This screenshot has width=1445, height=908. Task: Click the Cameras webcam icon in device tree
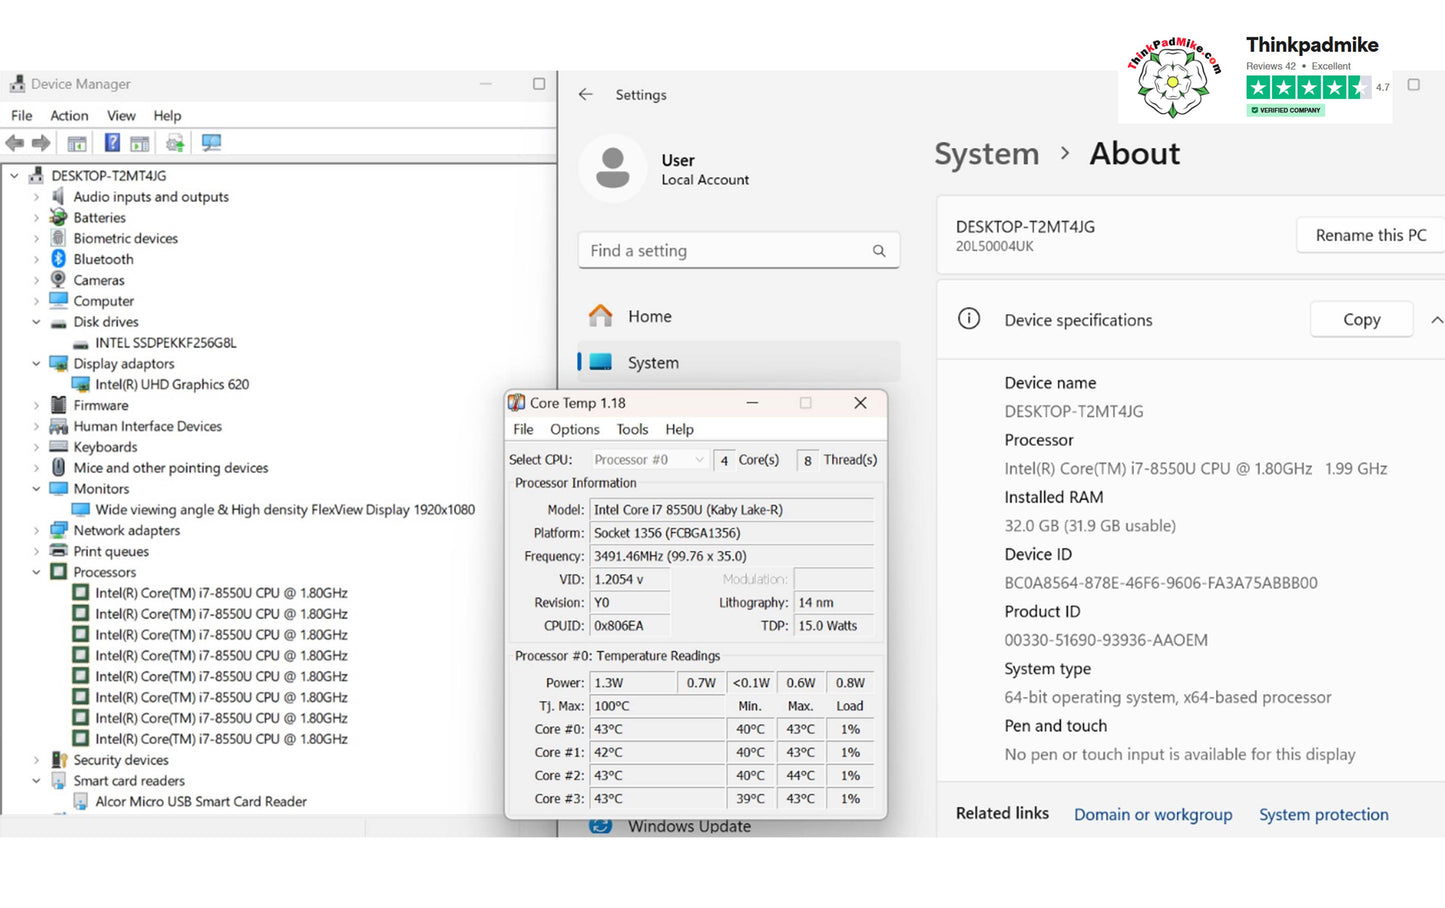coord(58,280)
